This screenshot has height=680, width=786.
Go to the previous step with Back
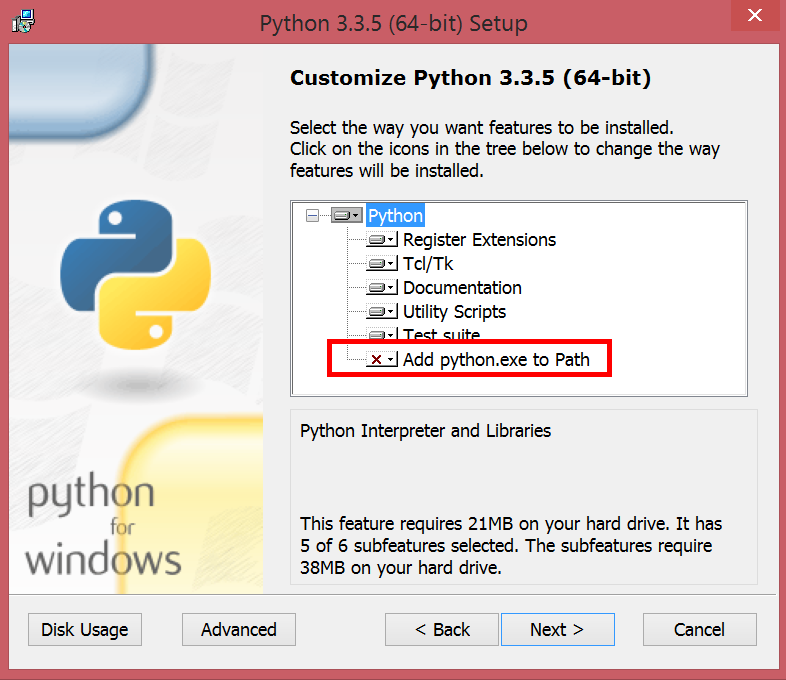click(442, 629)
